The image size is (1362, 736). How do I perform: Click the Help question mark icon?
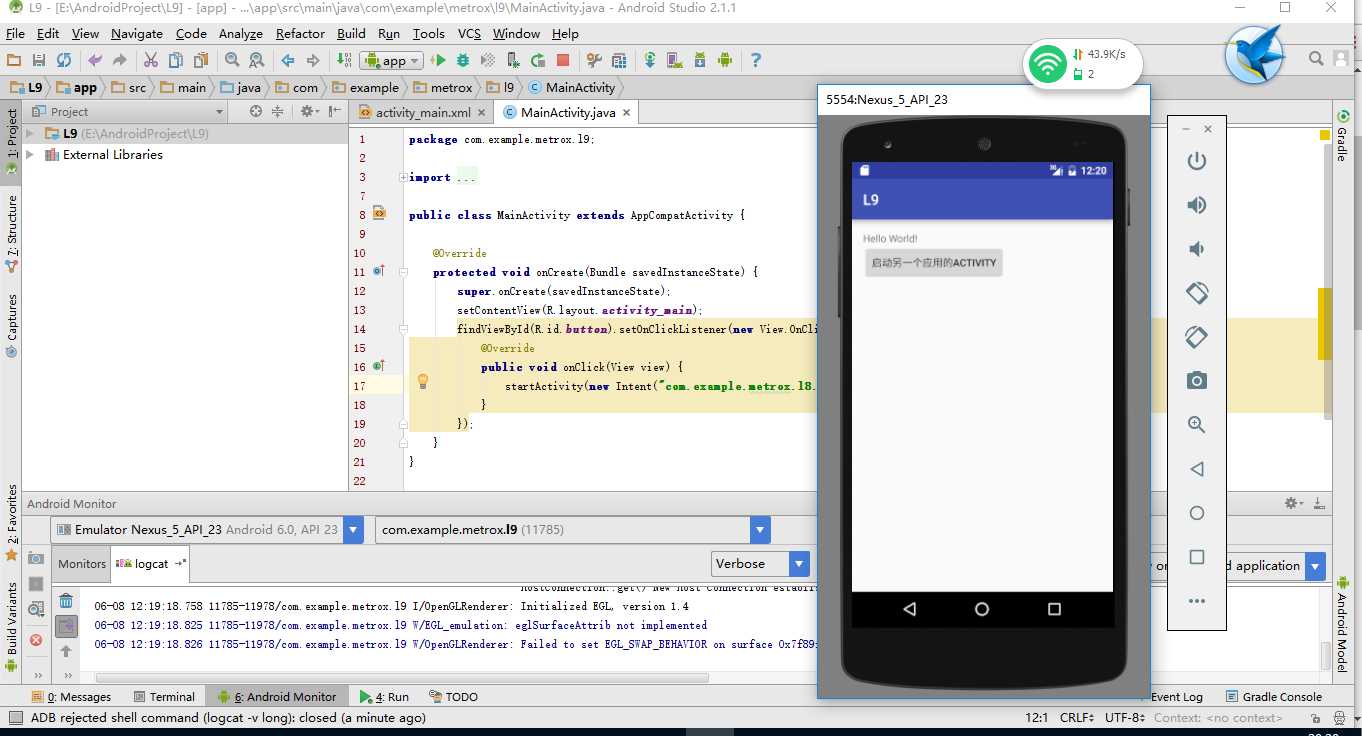(x=756, y=60)
